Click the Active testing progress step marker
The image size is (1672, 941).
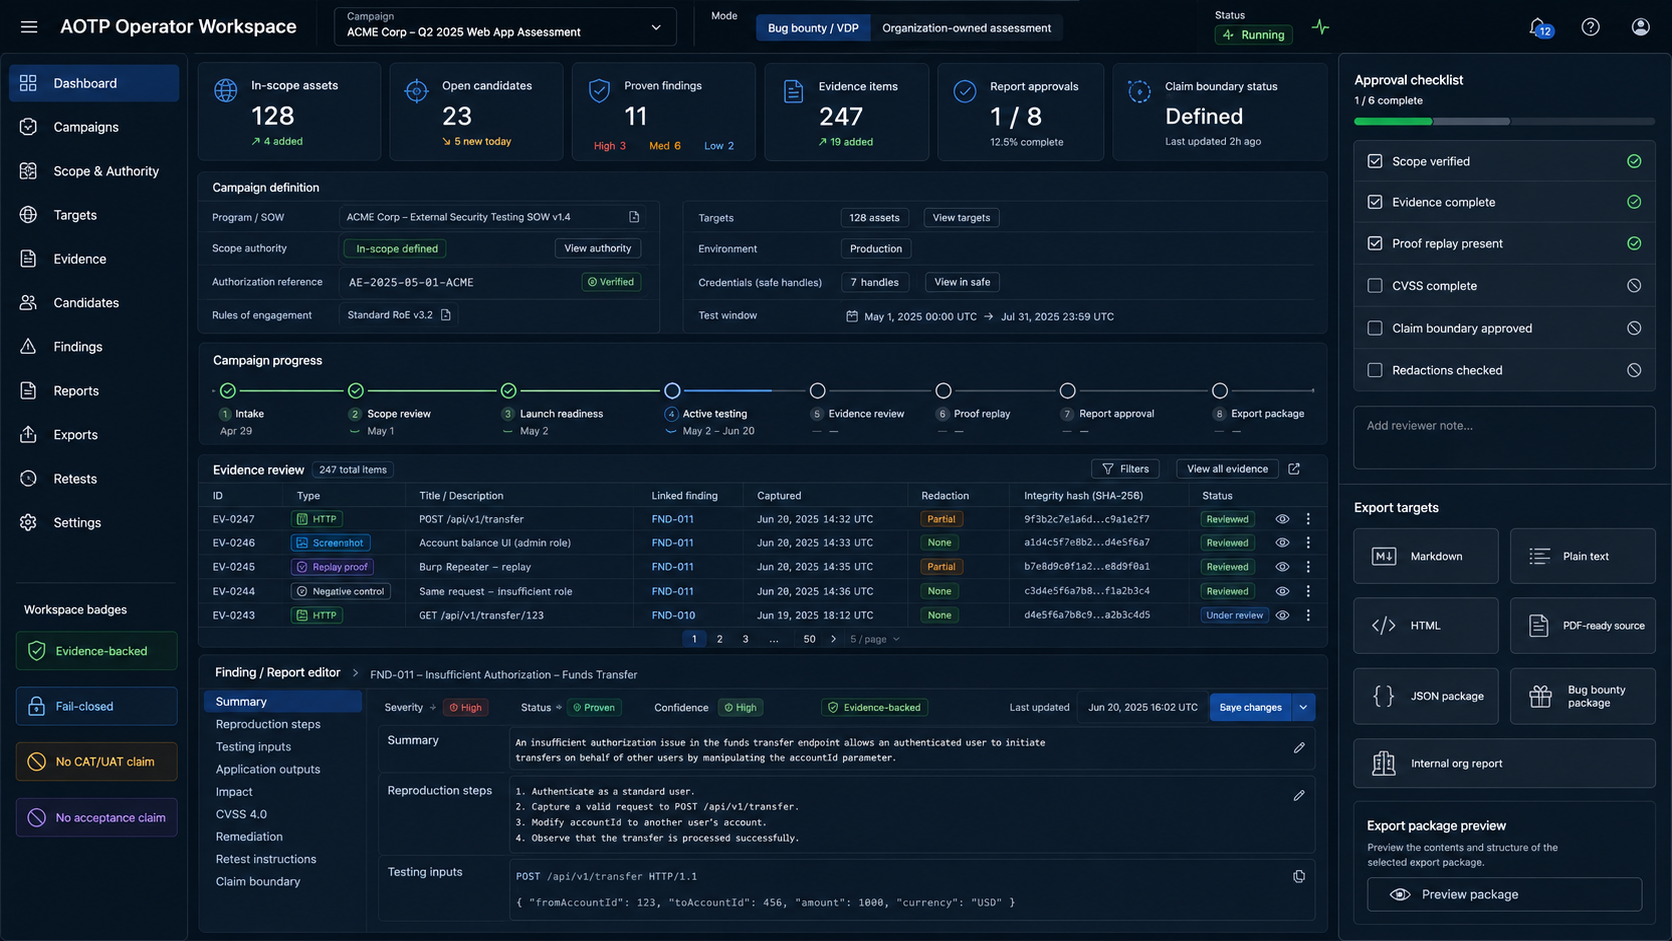672,391
